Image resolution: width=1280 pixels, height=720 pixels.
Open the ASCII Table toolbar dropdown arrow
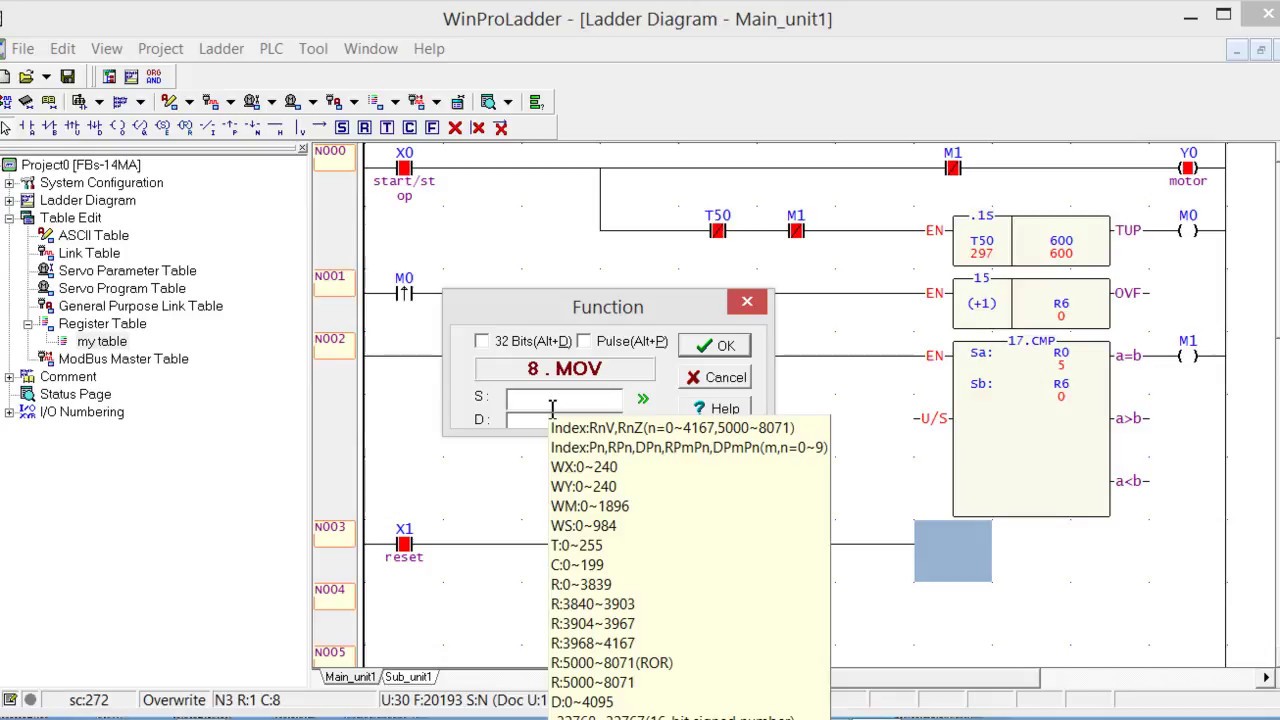point(188,101)
